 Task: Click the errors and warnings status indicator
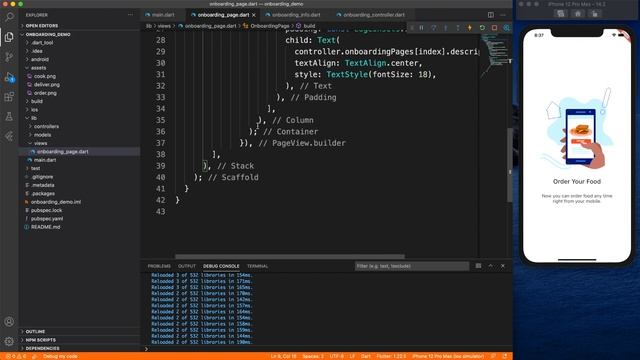tap(16, 356)
